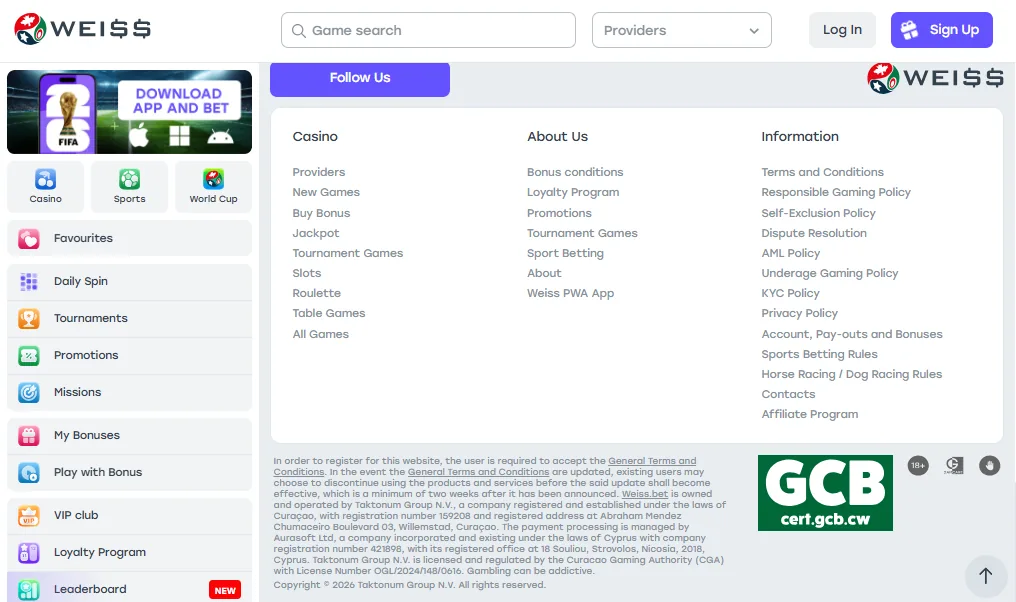Open the Responsible Gaming Policy link
This screenshot has width=1016, height=602.
coord(836,192)
